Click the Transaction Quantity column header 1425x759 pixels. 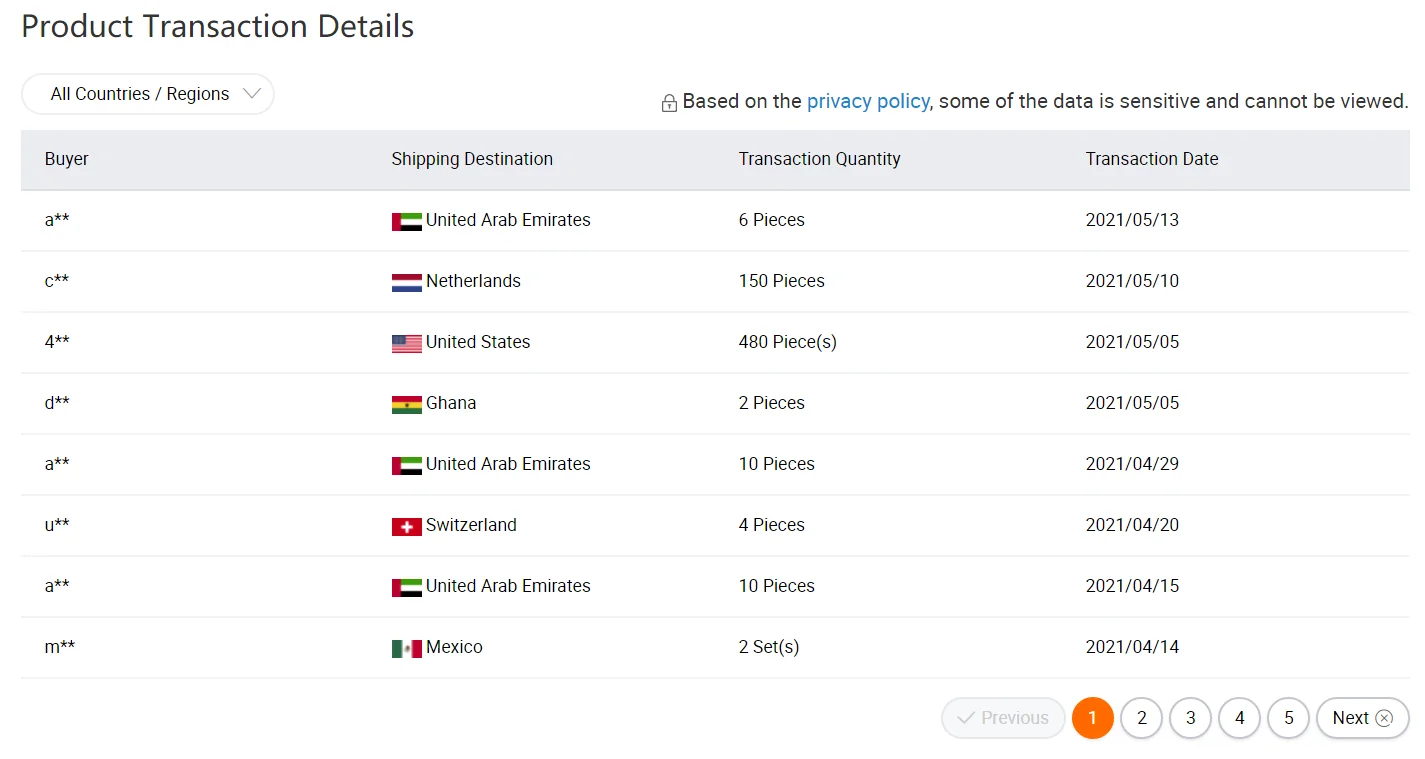click(819, 159)
